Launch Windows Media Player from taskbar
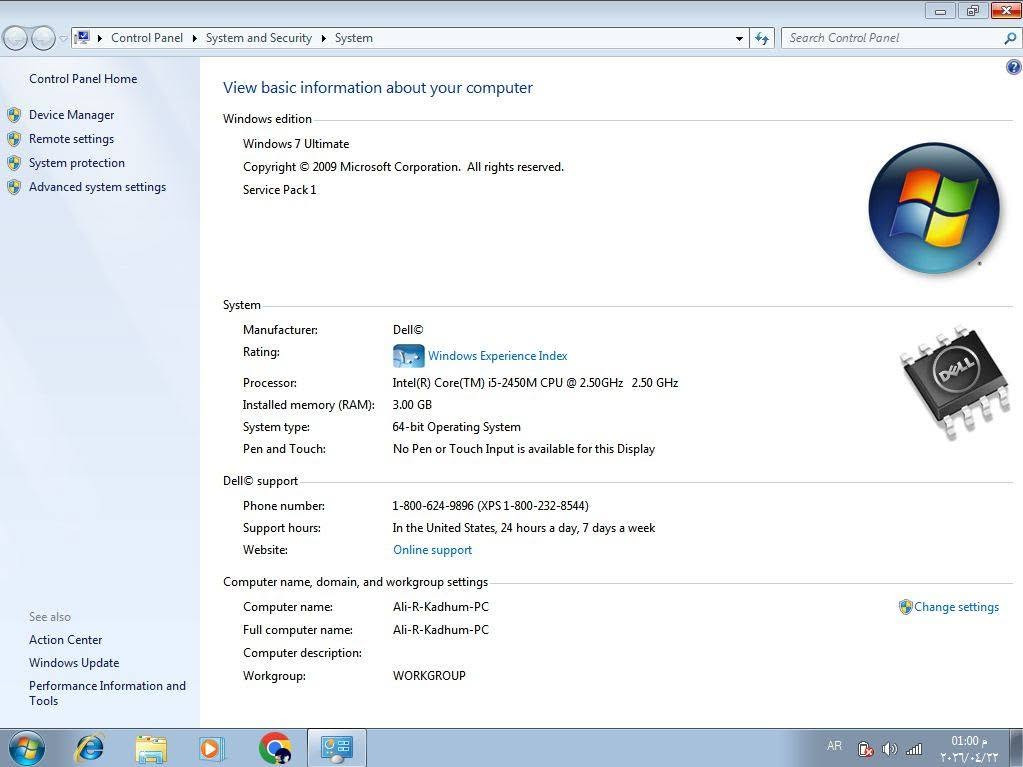 coord(210,749)
